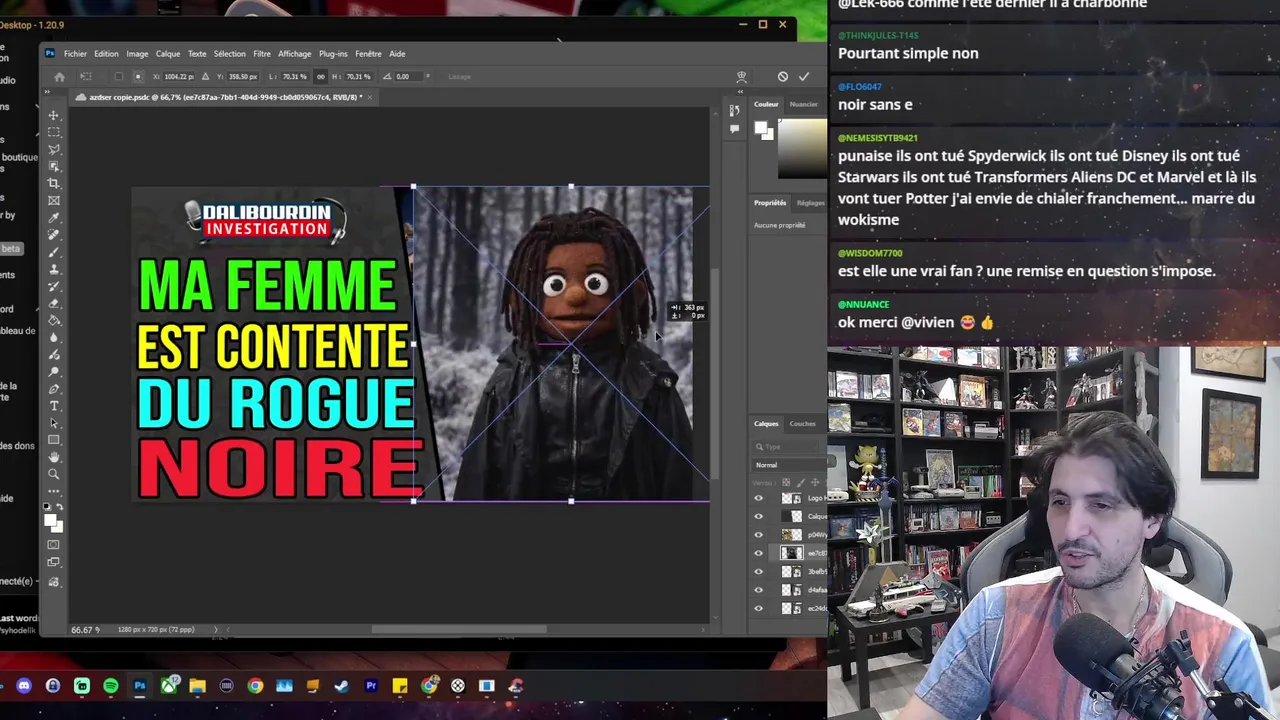Select the Frame tool
This screenshot has height=720, width=1280.
point(54,201)
